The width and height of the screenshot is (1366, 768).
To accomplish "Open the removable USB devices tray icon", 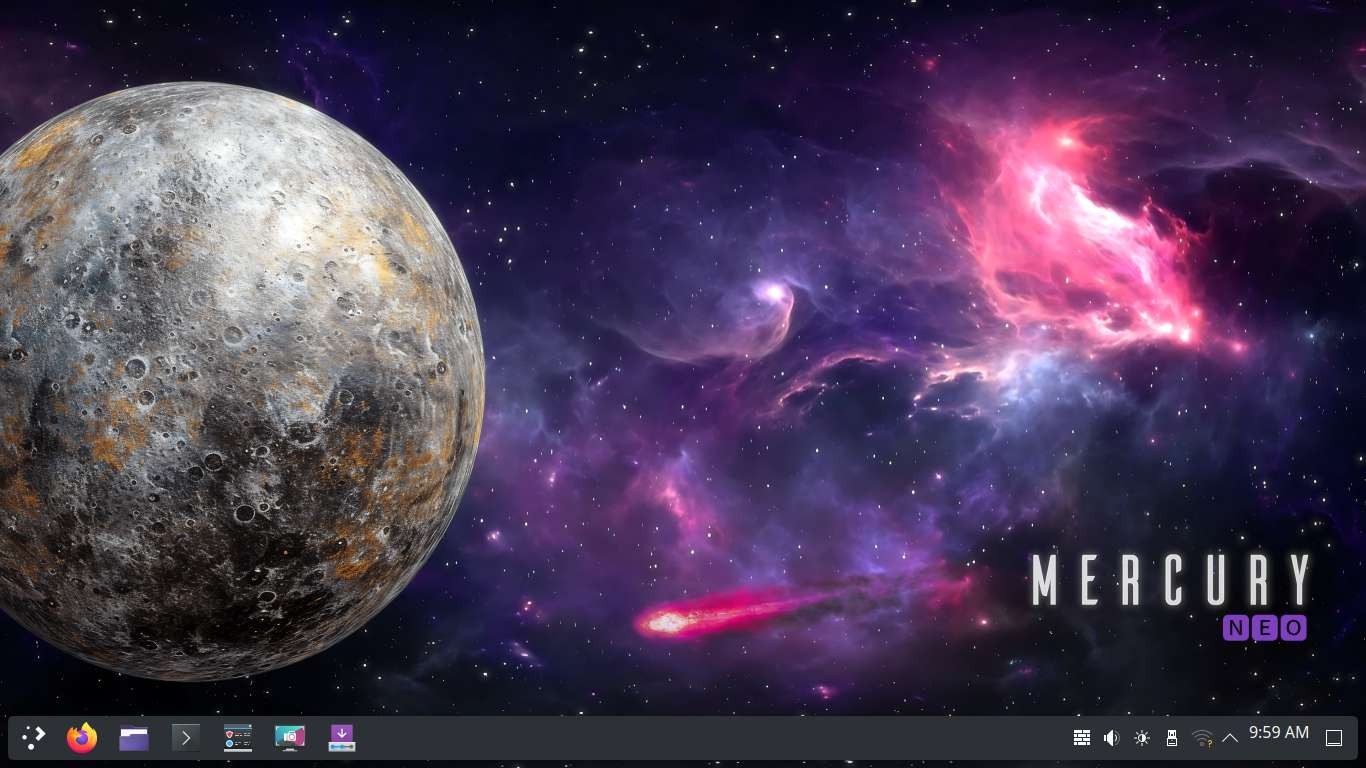I will [1172, 738].
